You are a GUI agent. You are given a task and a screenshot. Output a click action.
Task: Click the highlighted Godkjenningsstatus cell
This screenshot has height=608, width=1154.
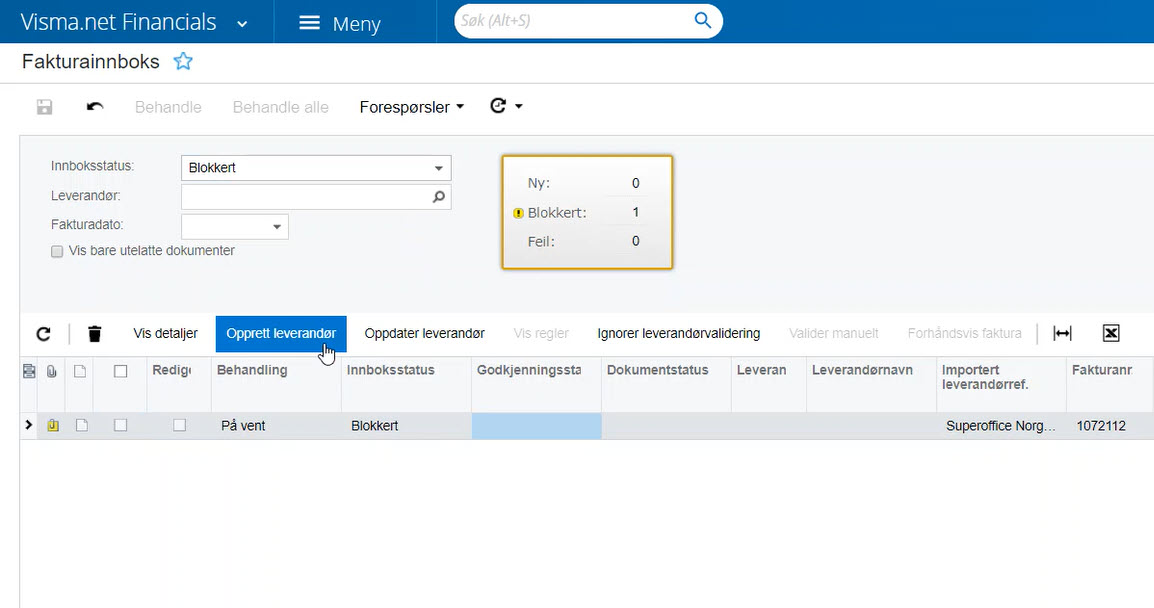click(x=537, y=425)
